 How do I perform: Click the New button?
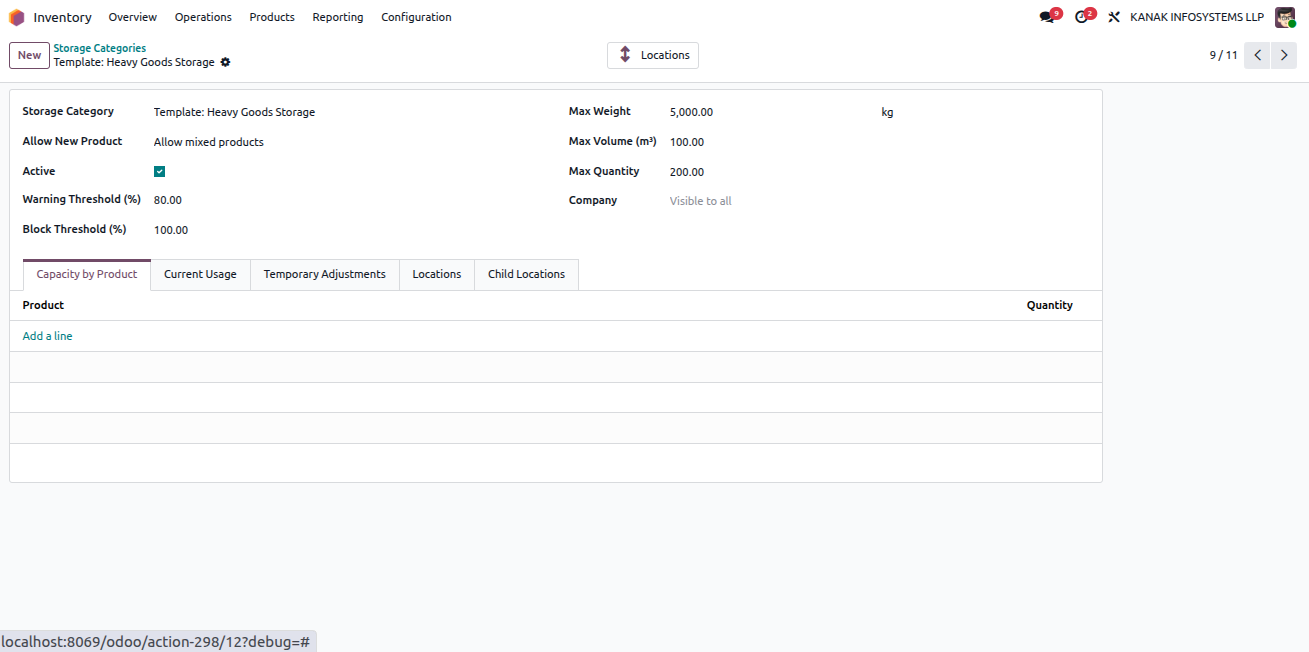point(29,55)
